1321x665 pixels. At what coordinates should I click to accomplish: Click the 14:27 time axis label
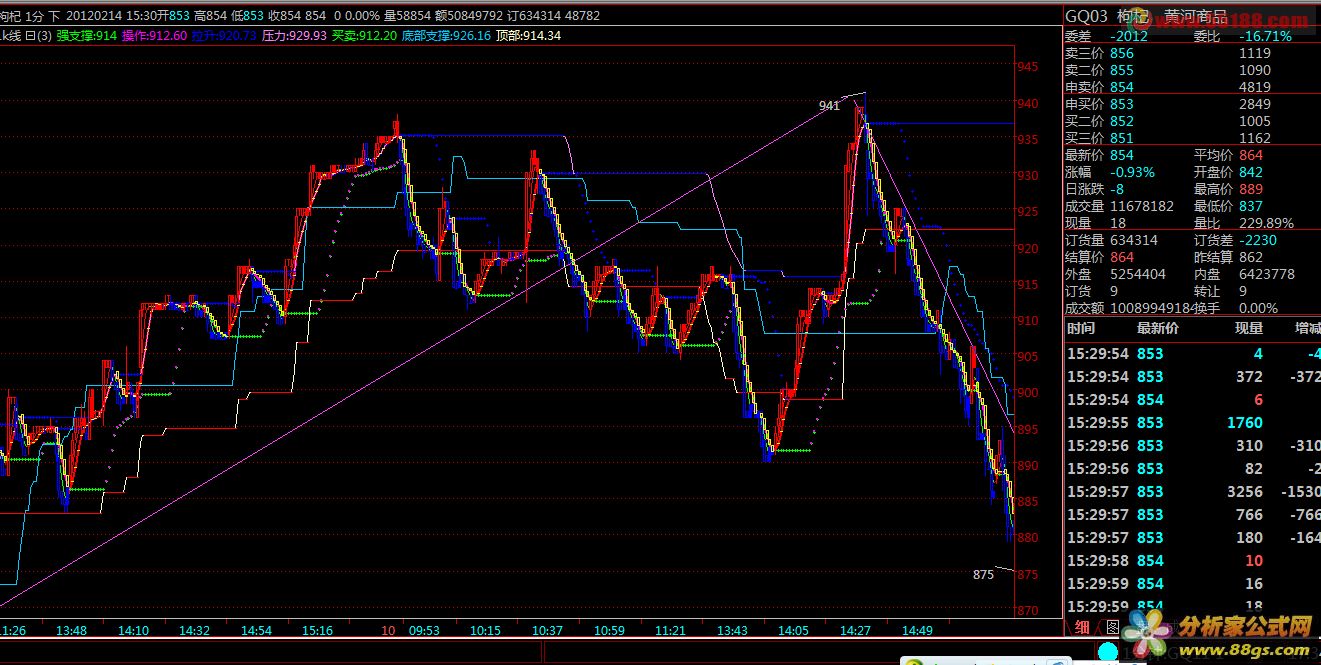[855, 631]
